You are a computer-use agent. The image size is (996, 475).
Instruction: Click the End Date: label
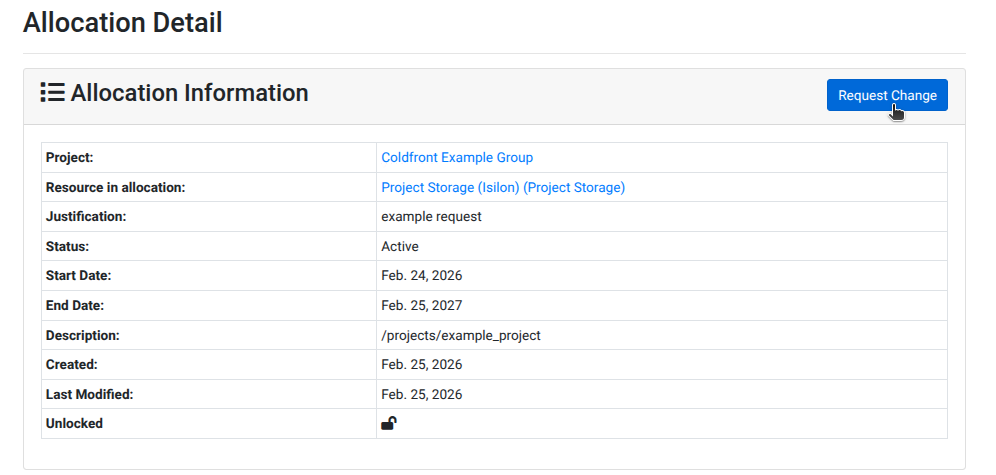[x=75, y=305]
